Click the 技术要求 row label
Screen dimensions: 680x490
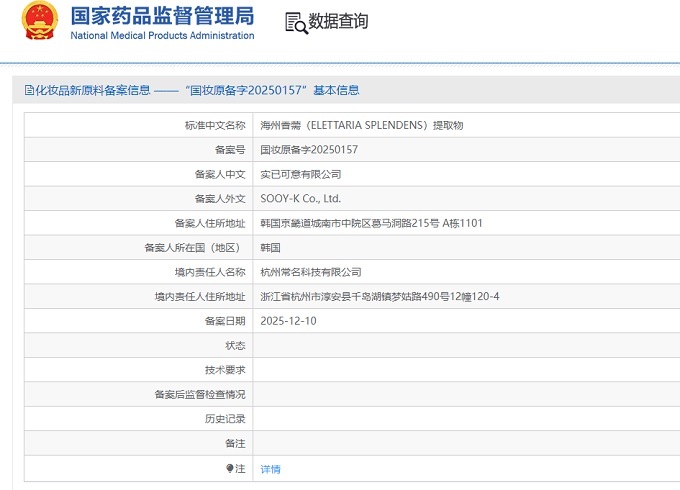point(225,370)
